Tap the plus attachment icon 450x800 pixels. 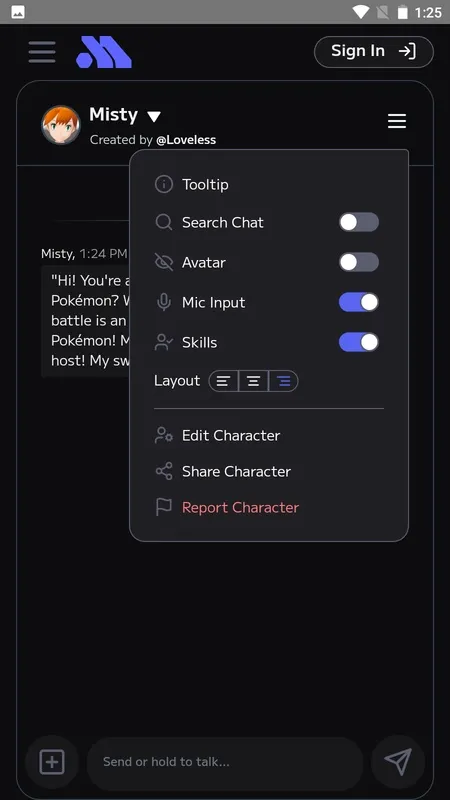point(52,762)
